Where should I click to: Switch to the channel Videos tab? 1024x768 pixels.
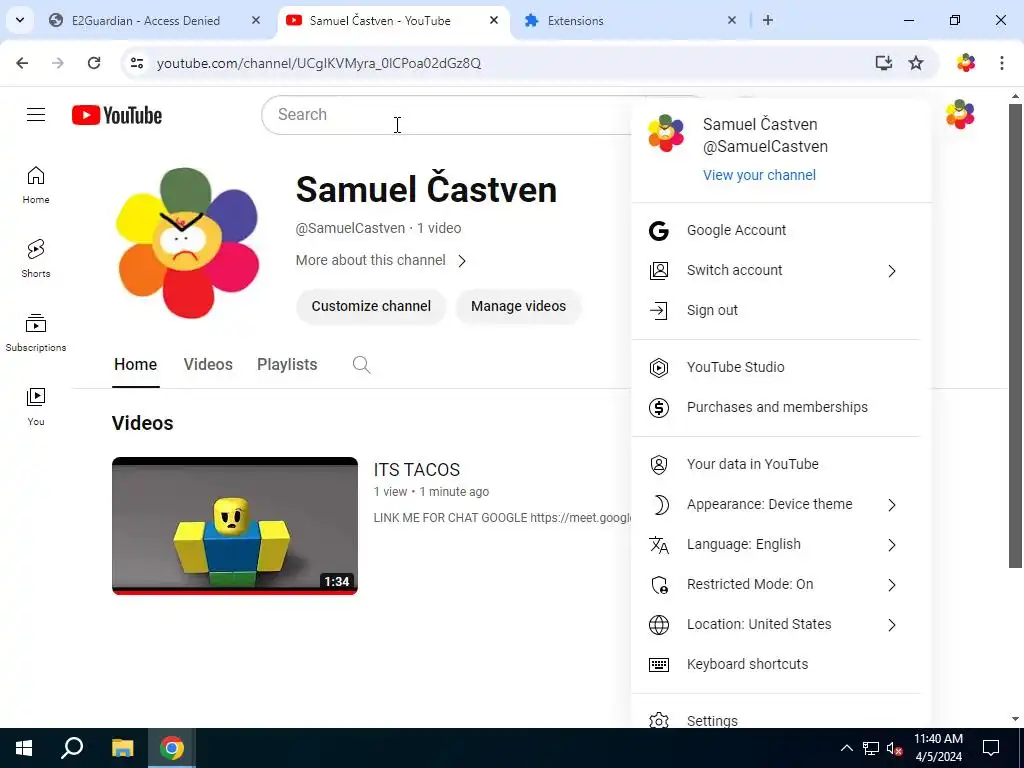[x=208, y=364]
